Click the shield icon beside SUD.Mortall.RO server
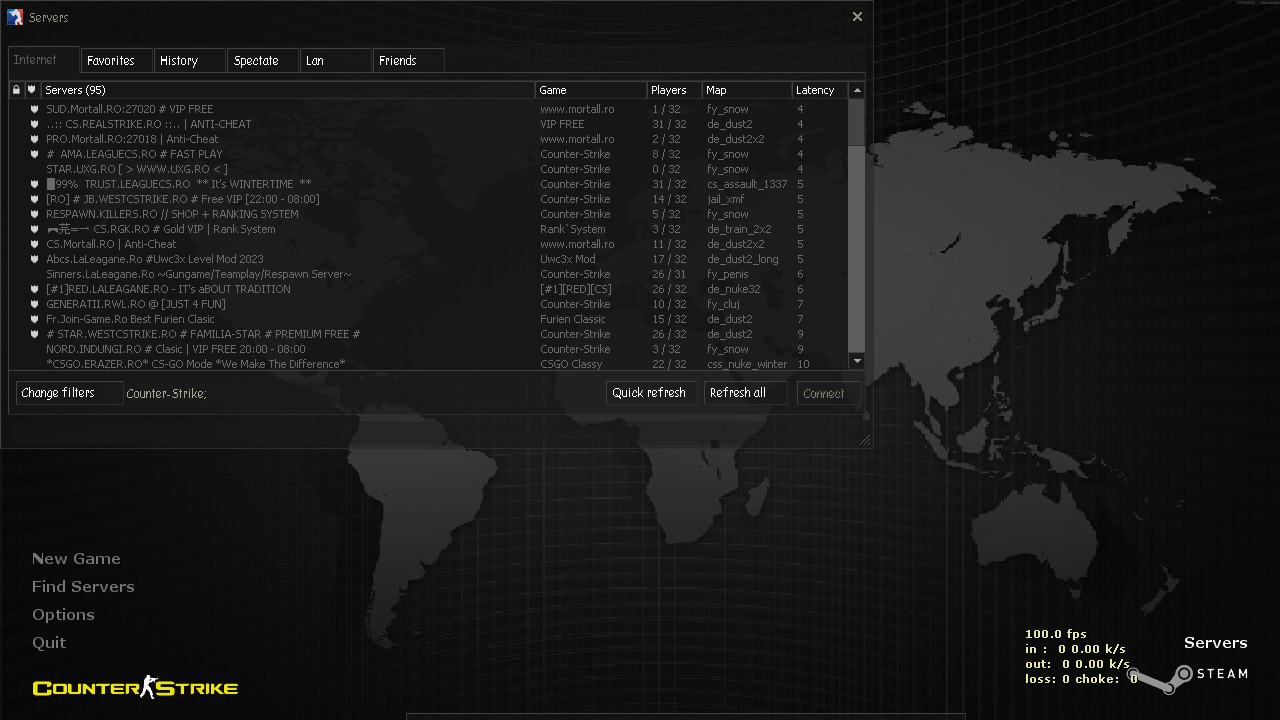This screenshot has width=1280, height=720. point(33,109)
